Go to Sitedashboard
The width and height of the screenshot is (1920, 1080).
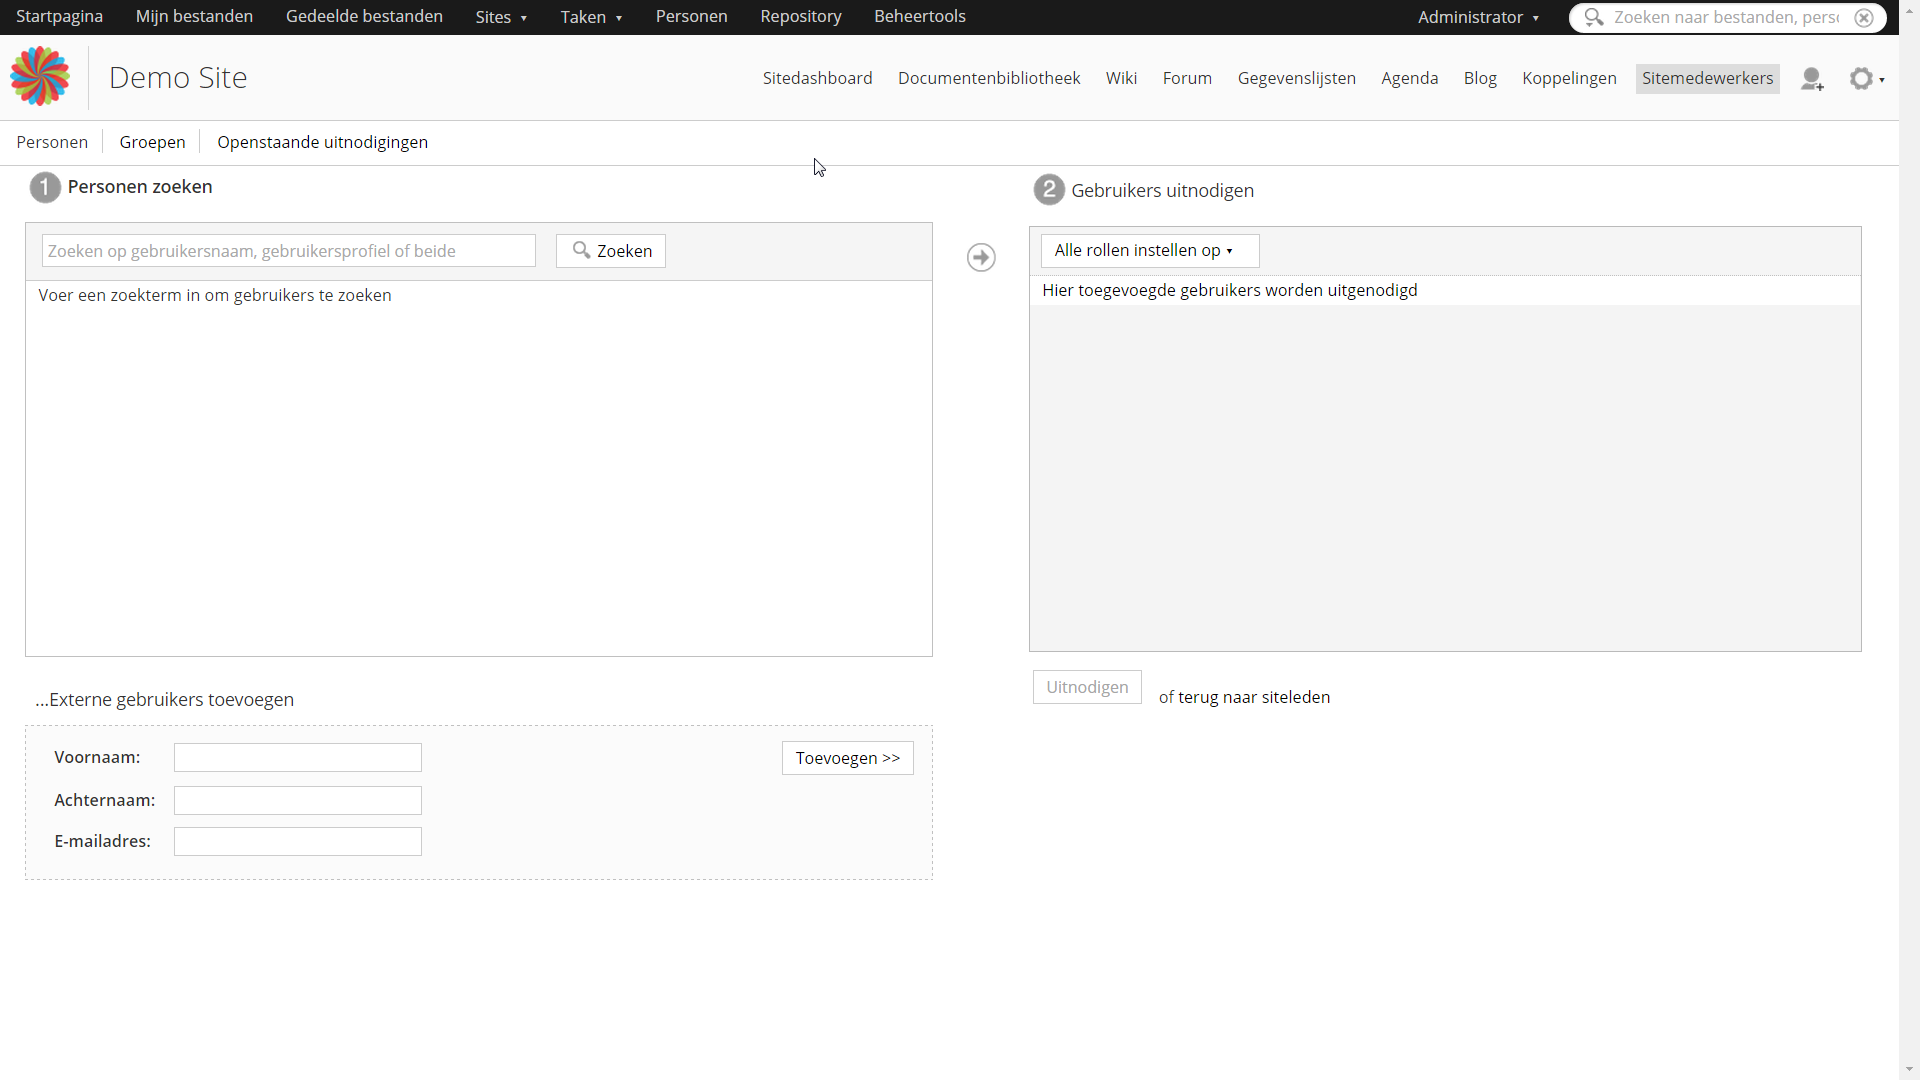tap(817, 78)
